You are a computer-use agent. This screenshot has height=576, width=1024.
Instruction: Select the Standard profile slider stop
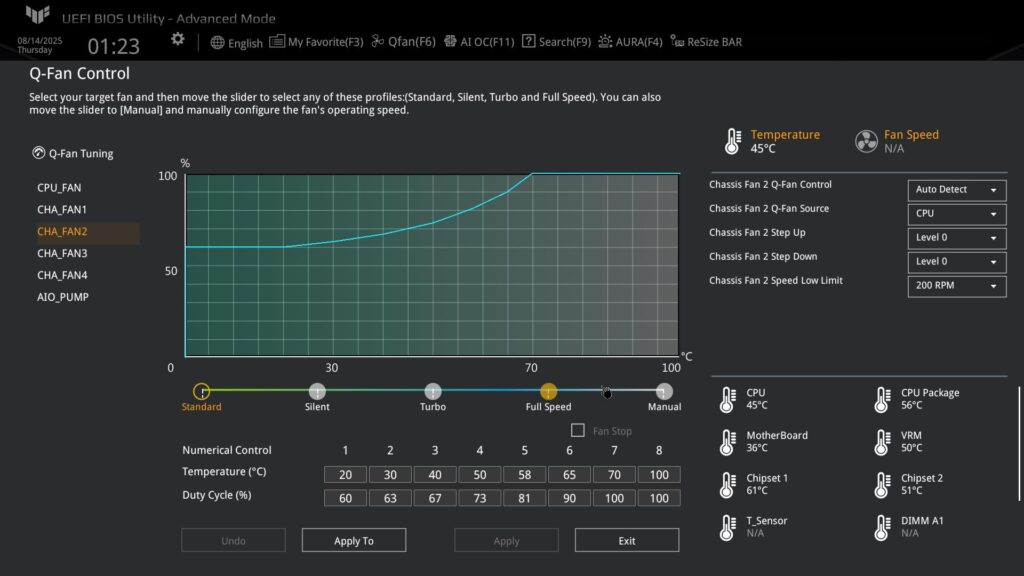click(x=202, y=391)
